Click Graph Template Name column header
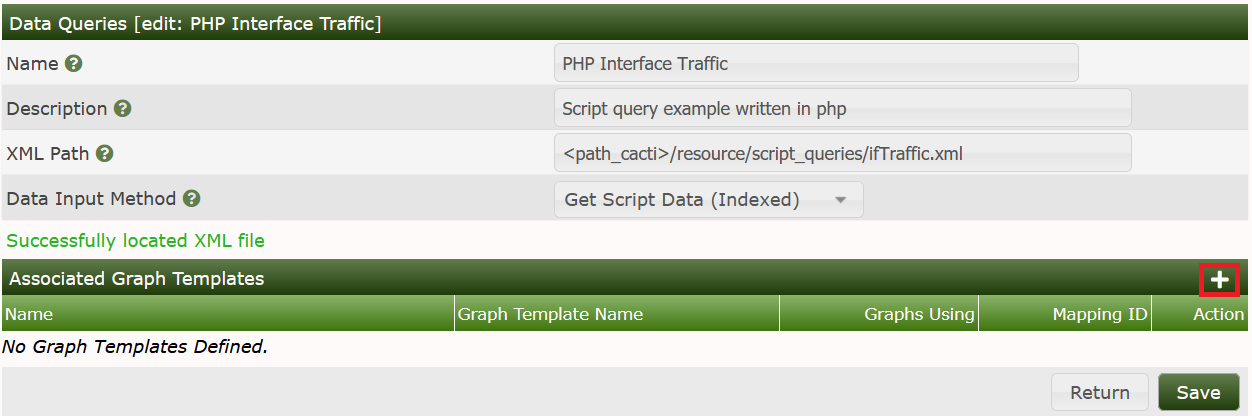 point(617,314)
